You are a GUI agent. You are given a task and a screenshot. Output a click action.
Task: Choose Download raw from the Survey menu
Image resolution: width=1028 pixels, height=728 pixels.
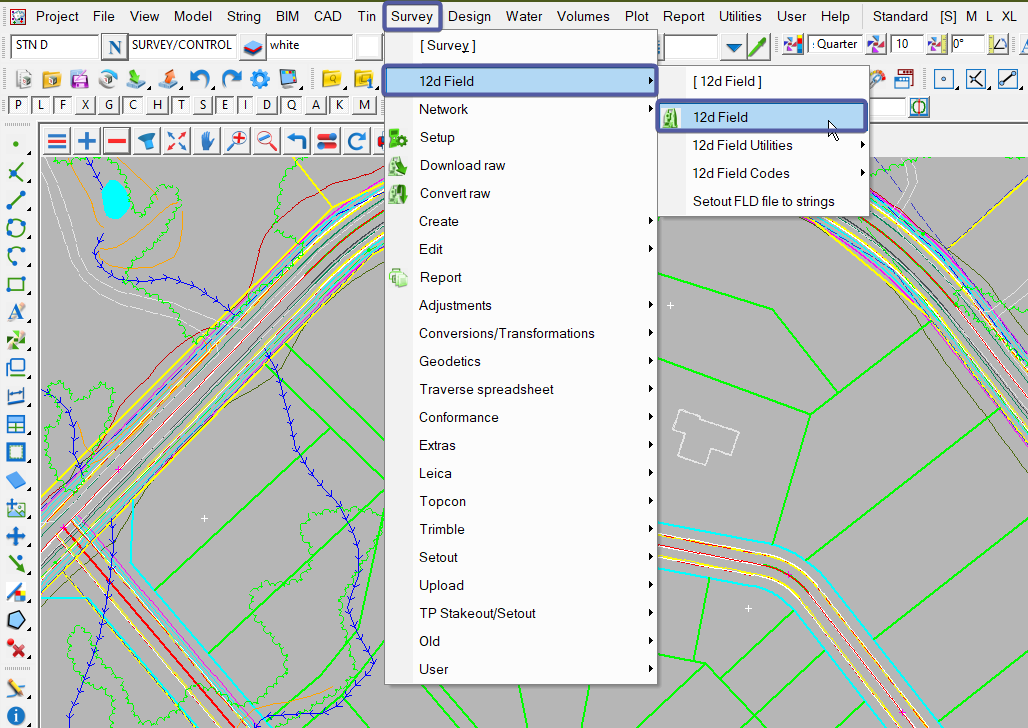tap(462, 165)
